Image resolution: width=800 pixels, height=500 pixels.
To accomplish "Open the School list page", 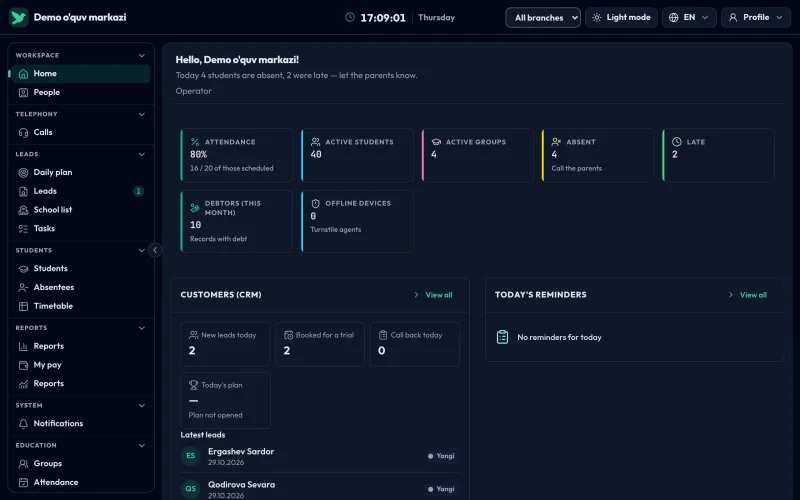I will click(x=81, y=210).
